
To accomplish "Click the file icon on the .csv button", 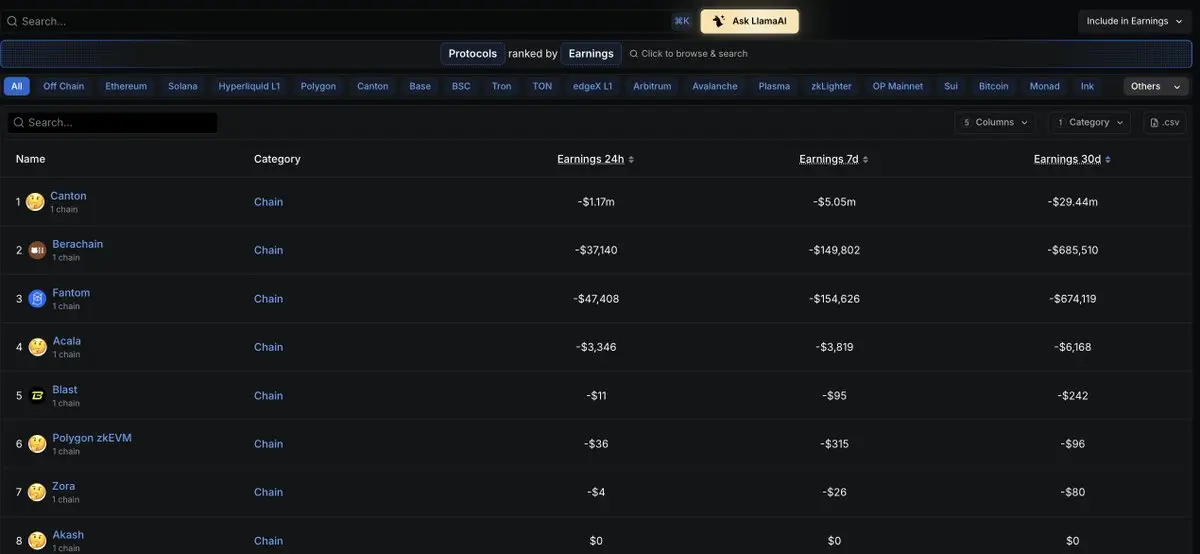I will [1155, 122].
